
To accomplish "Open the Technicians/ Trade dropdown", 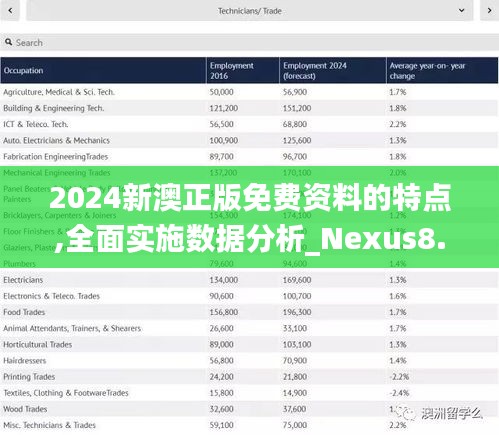I will tap(250, 11).
